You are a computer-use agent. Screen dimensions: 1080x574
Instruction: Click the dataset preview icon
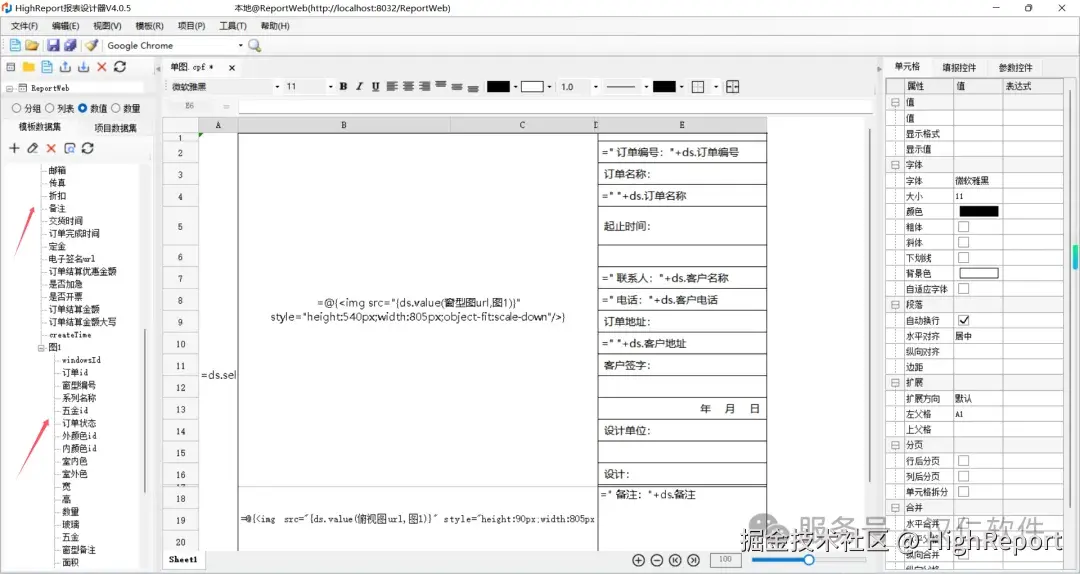[70, 148]
